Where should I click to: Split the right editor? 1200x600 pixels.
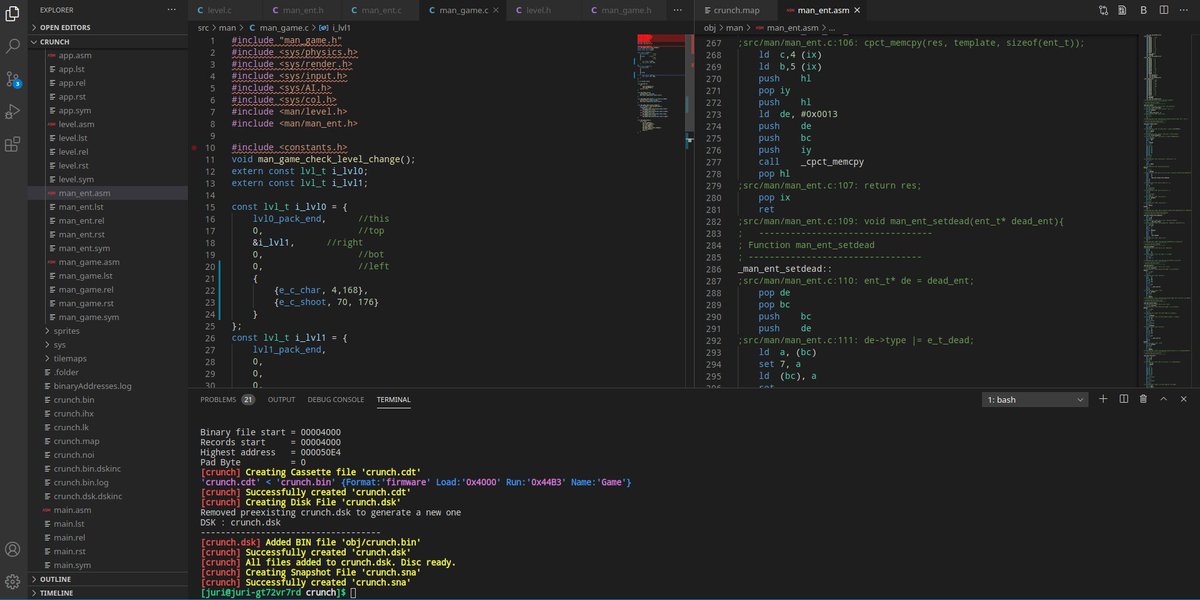[x=1163, y=10]
